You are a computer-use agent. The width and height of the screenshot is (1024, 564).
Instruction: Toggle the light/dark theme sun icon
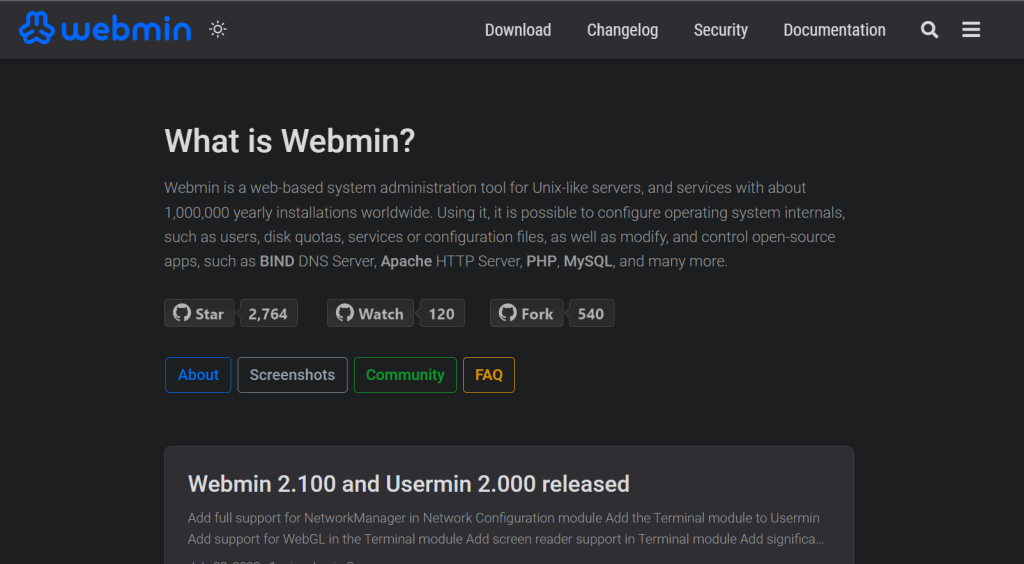217,29
